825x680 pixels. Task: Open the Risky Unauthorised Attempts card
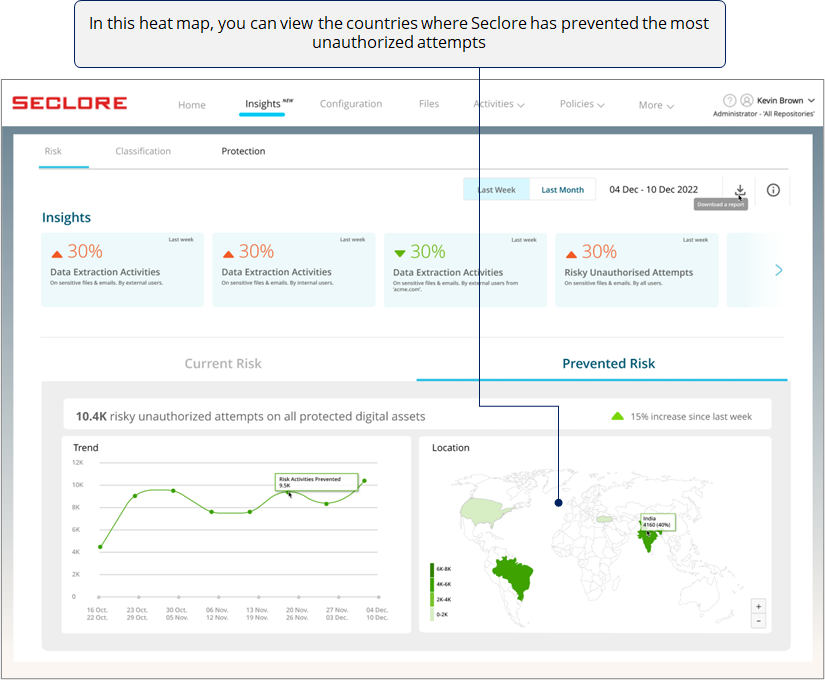click(637, 269)
